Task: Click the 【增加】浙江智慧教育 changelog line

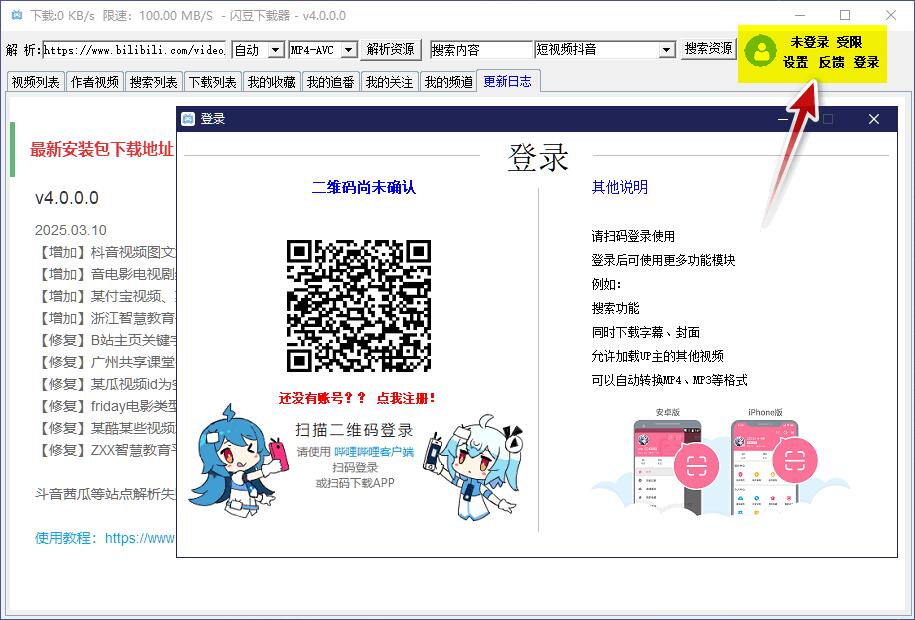Action: click(106, 318)
